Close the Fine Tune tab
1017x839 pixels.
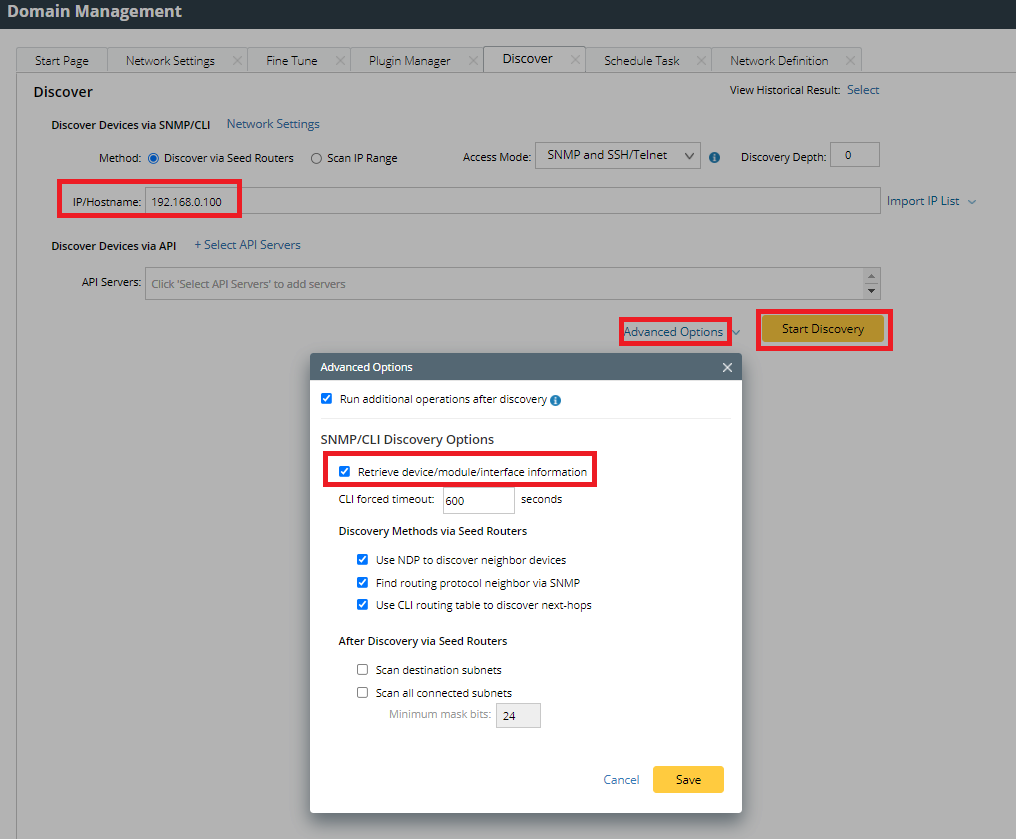coord(340,60)
